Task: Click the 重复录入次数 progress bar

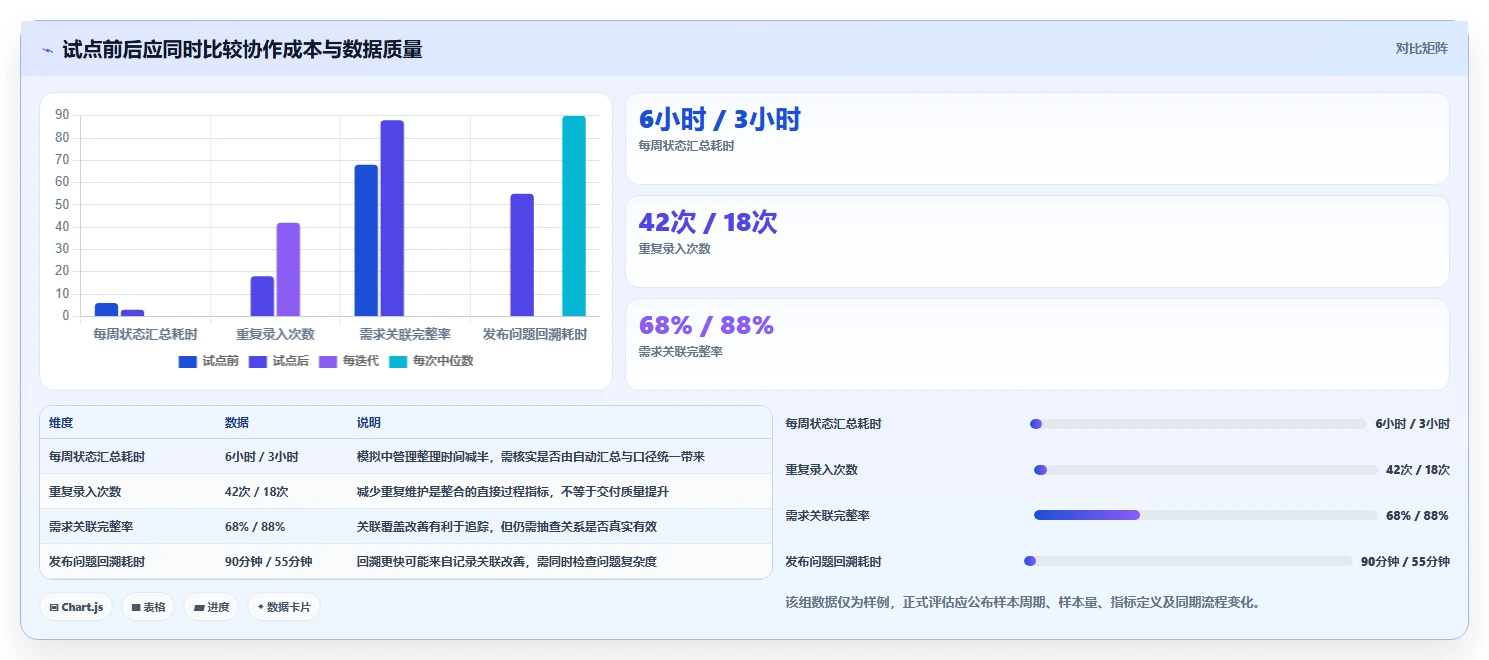Action: (x=1206, y=470)
